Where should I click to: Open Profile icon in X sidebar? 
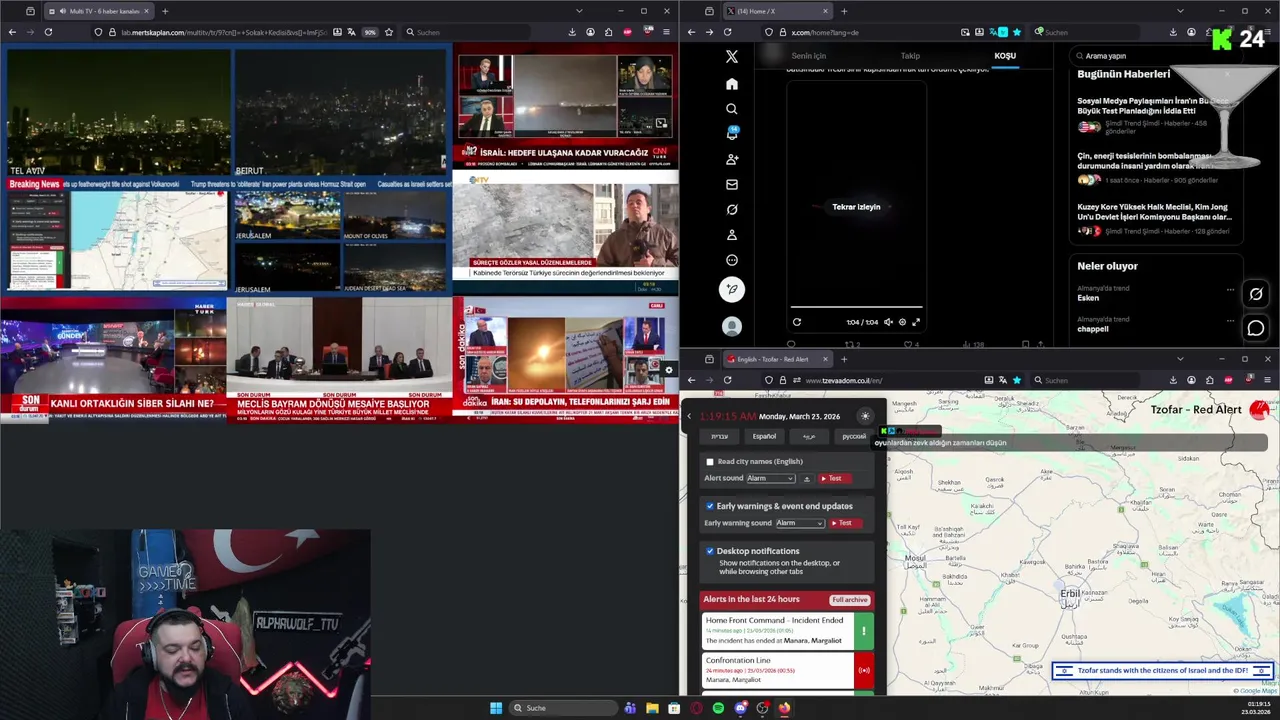pyautogui.click(x=732, y=235)
